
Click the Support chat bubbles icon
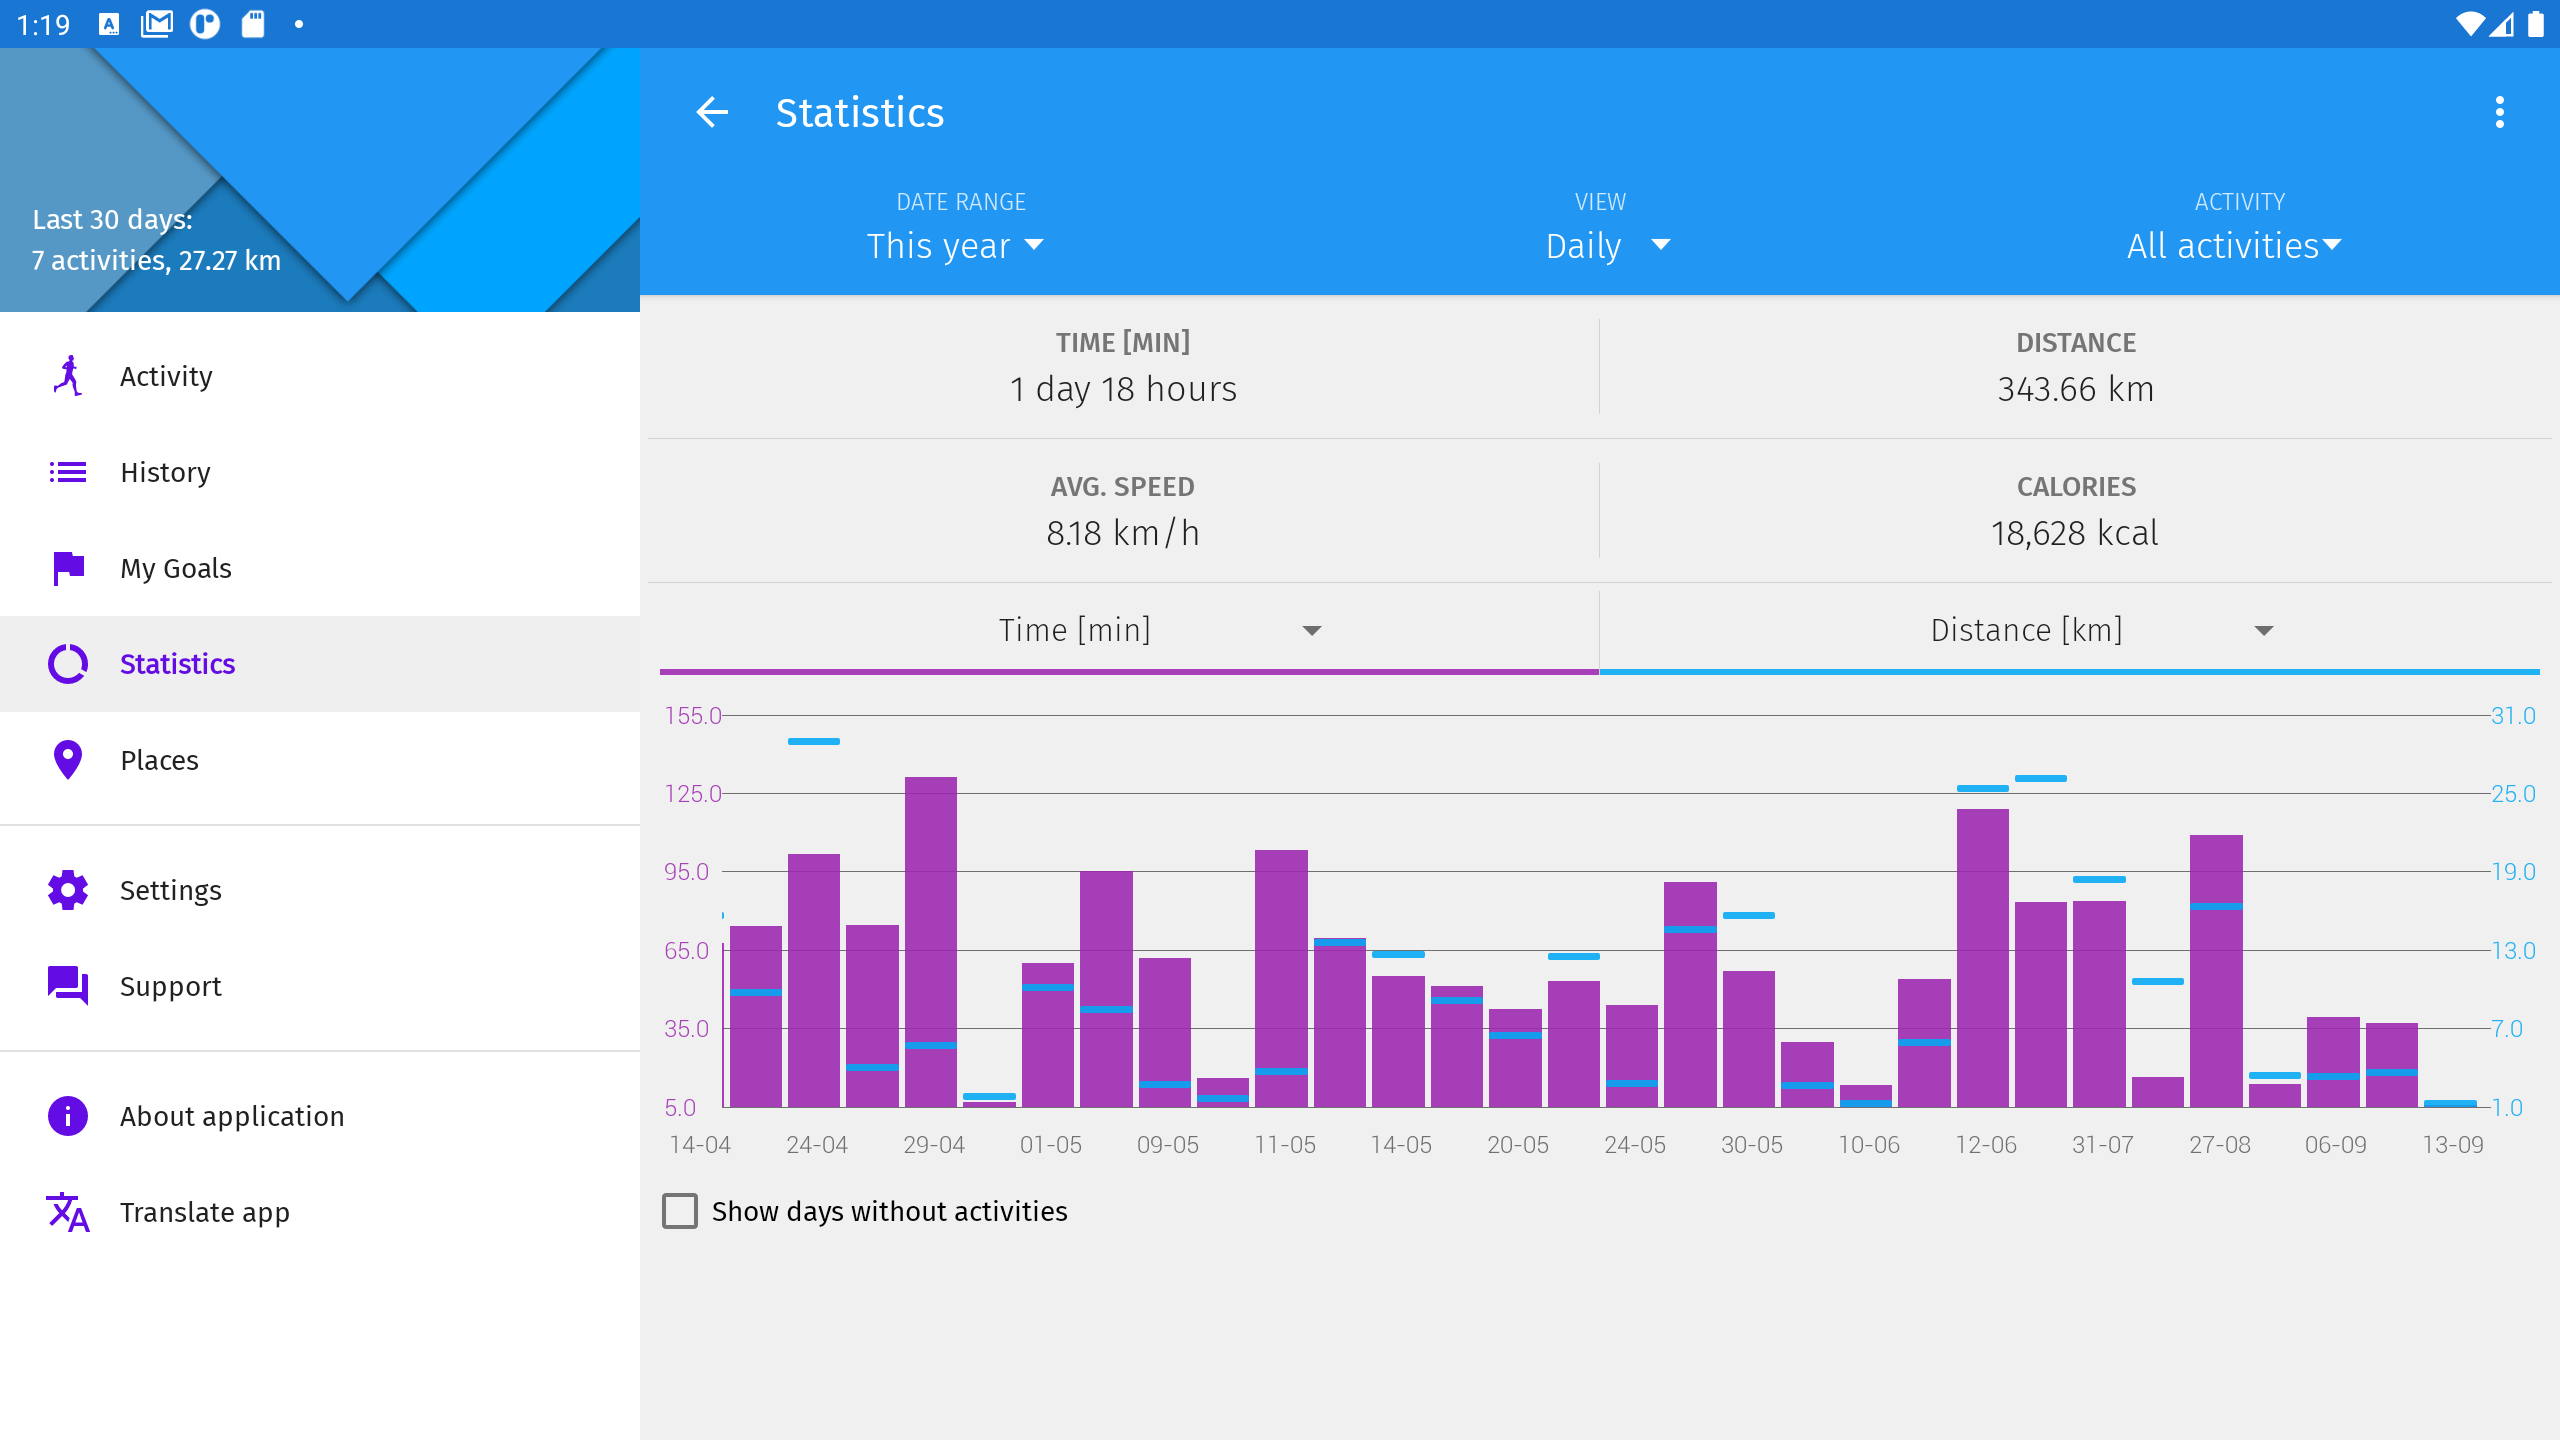(x=68, y=986)
